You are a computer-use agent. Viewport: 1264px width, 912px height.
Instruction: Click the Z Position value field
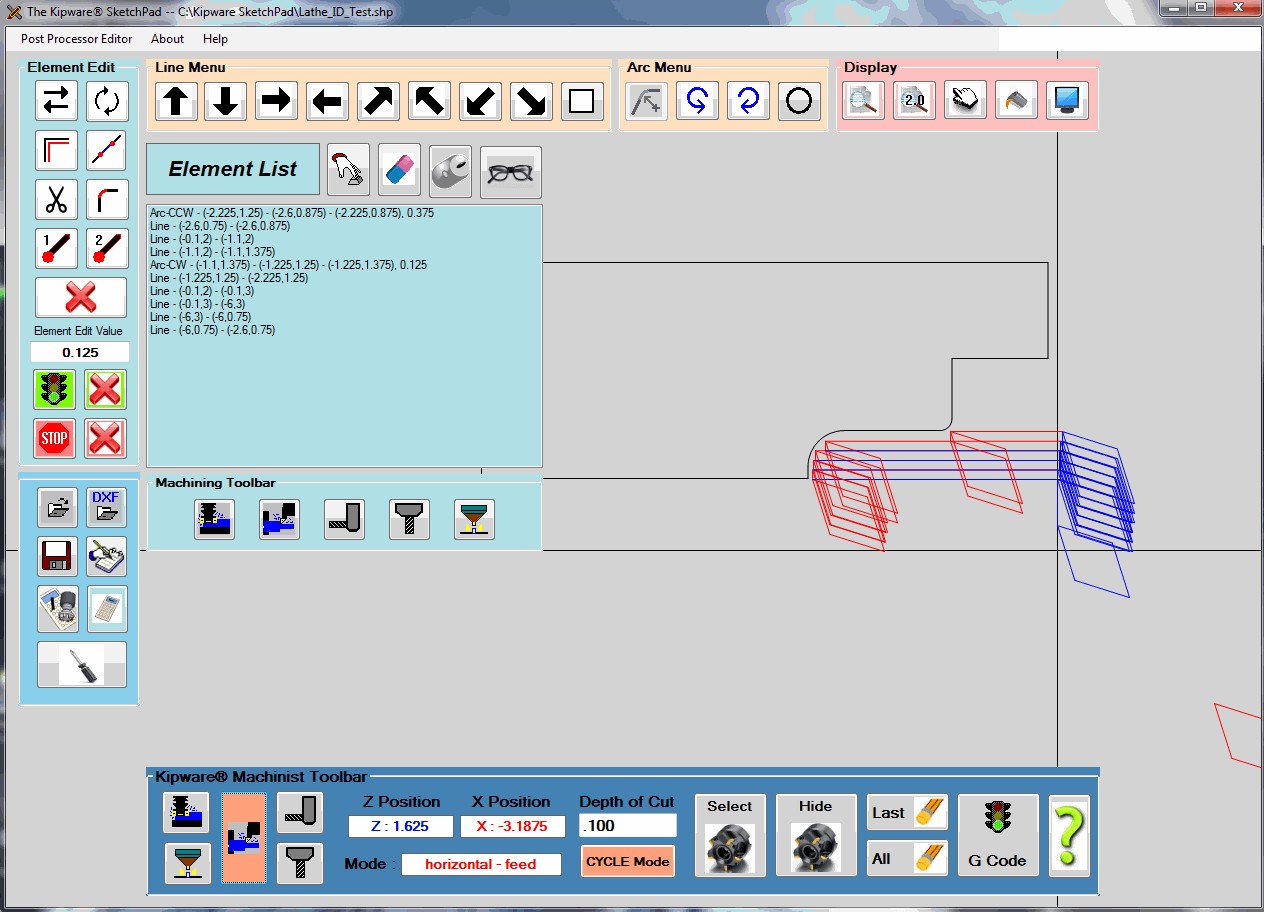click(x=401, y=827)
